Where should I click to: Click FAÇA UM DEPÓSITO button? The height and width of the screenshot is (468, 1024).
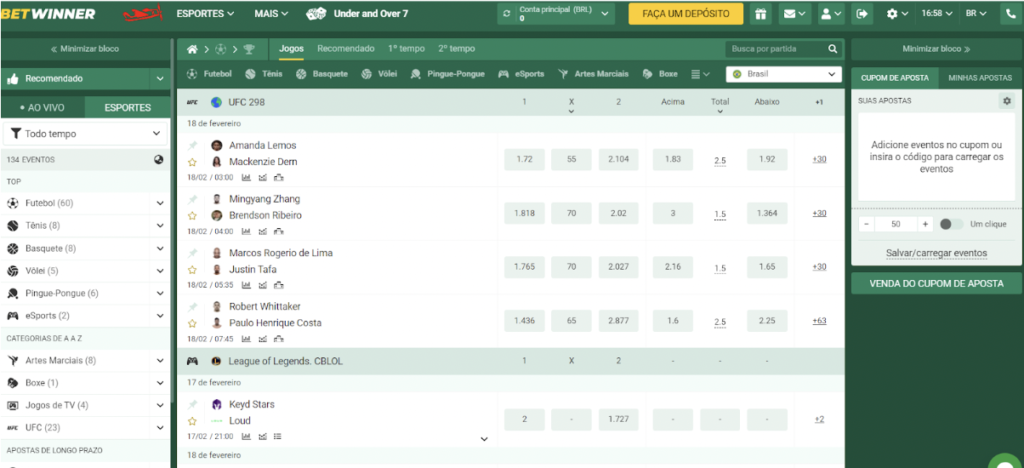pyautogui.click(x=686, y=14)
